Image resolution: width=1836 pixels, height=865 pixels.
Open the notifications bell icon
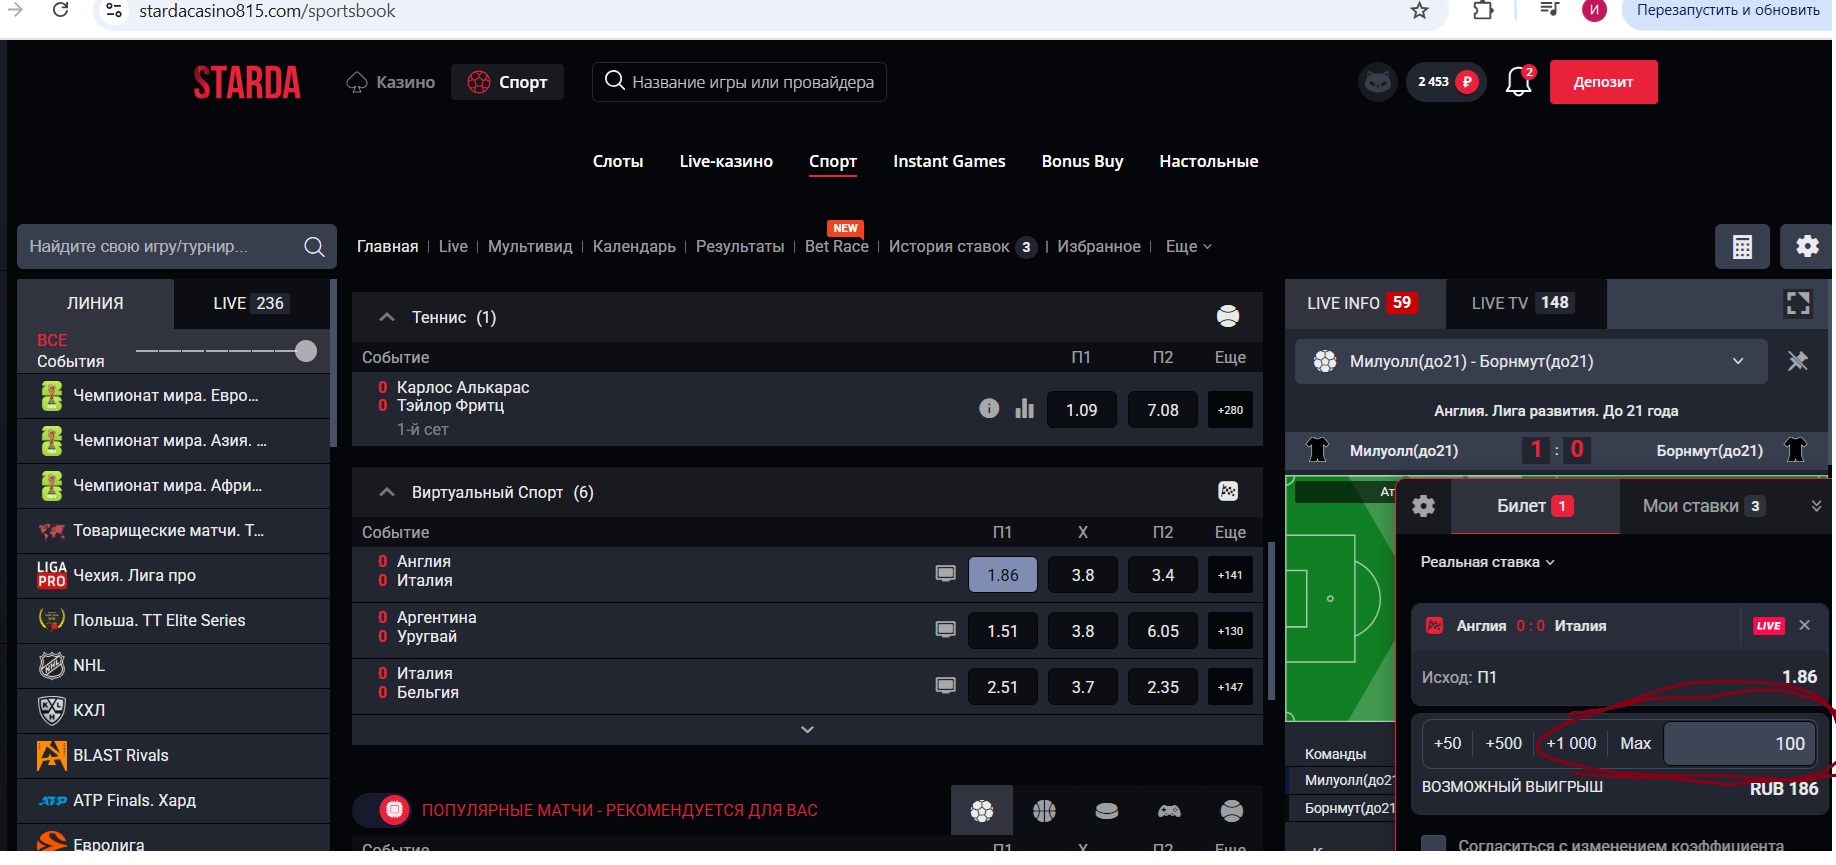pyautogui.click(x=1518, y=82)
